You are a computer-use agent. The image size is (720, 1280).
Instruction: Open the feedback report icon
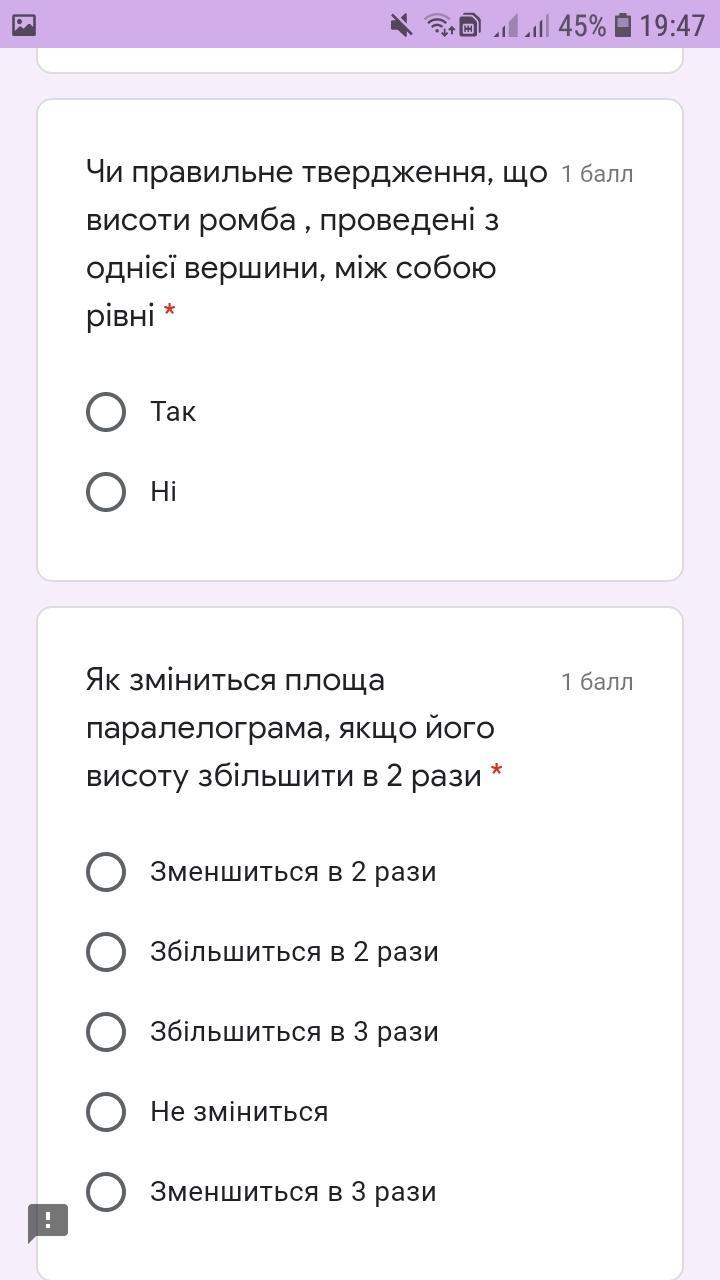point(47,1221)
